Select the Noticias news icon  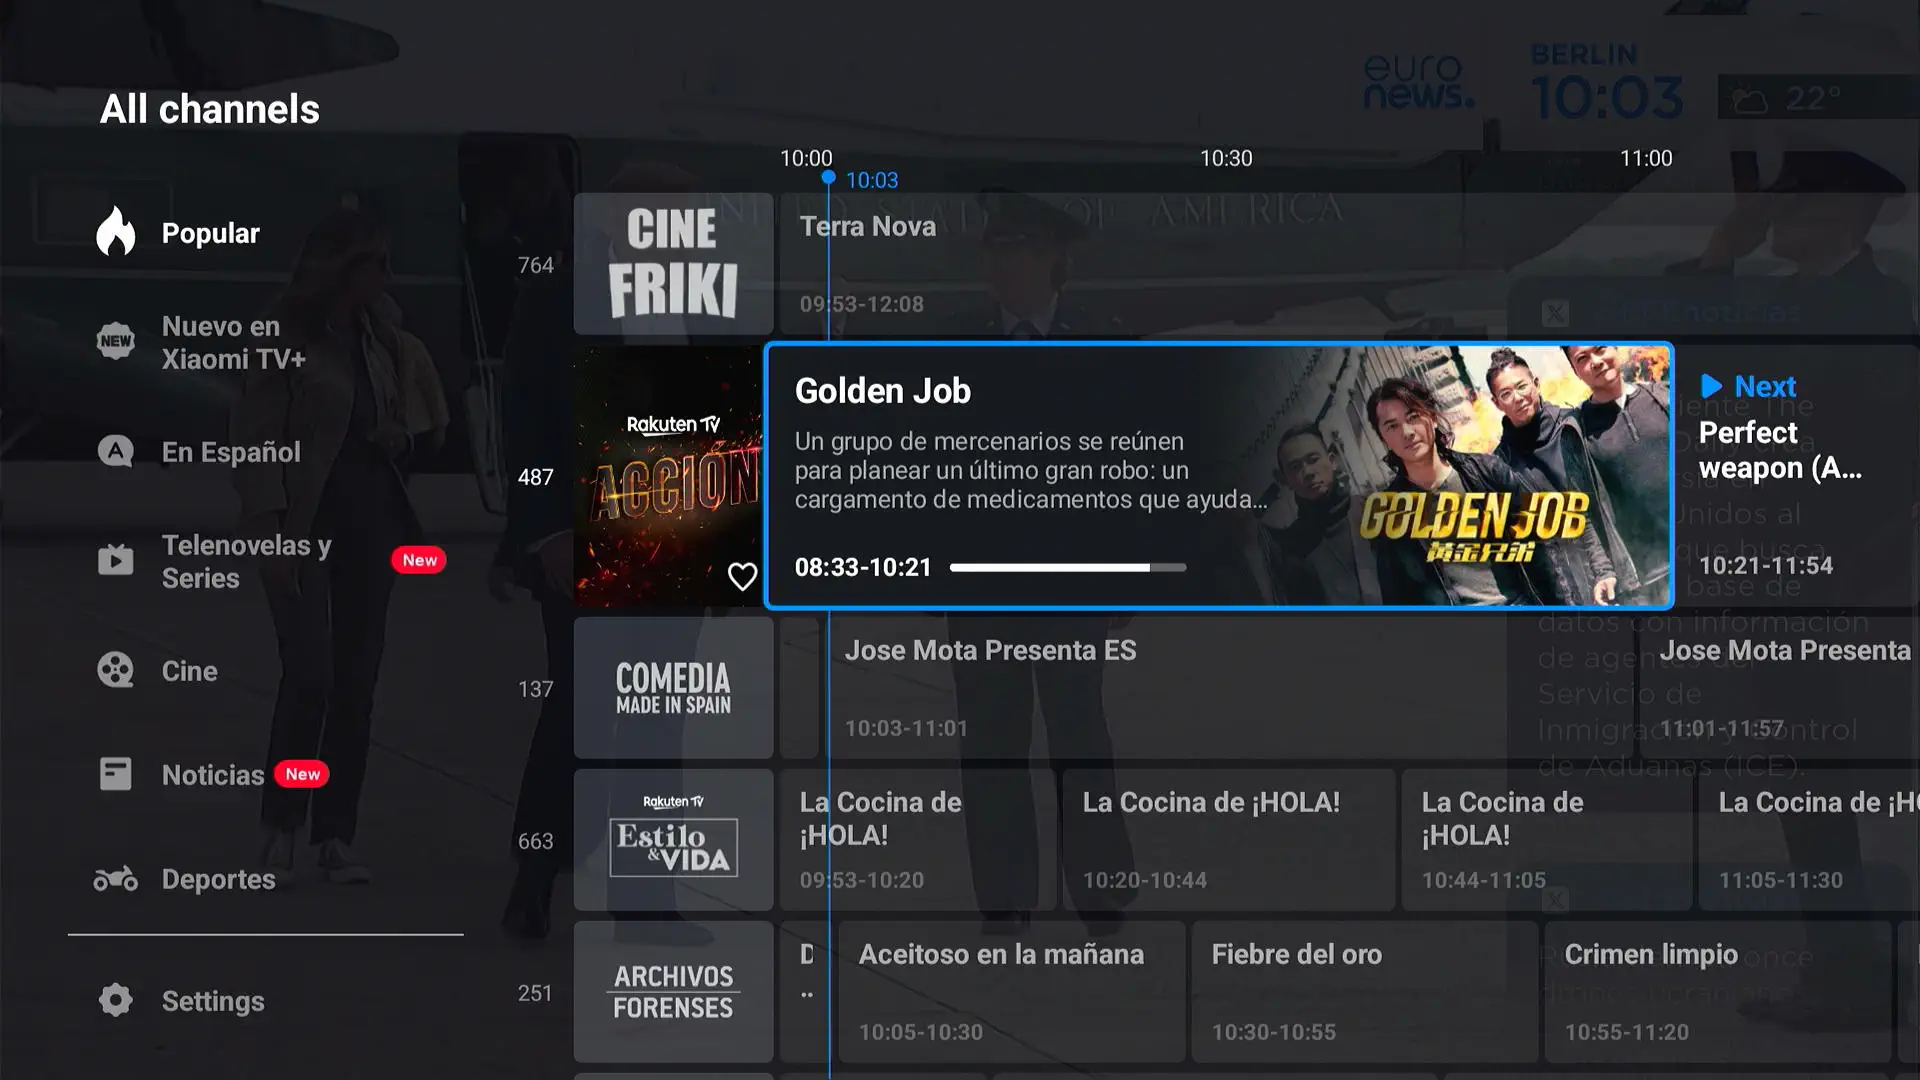(x=116, y=774)
